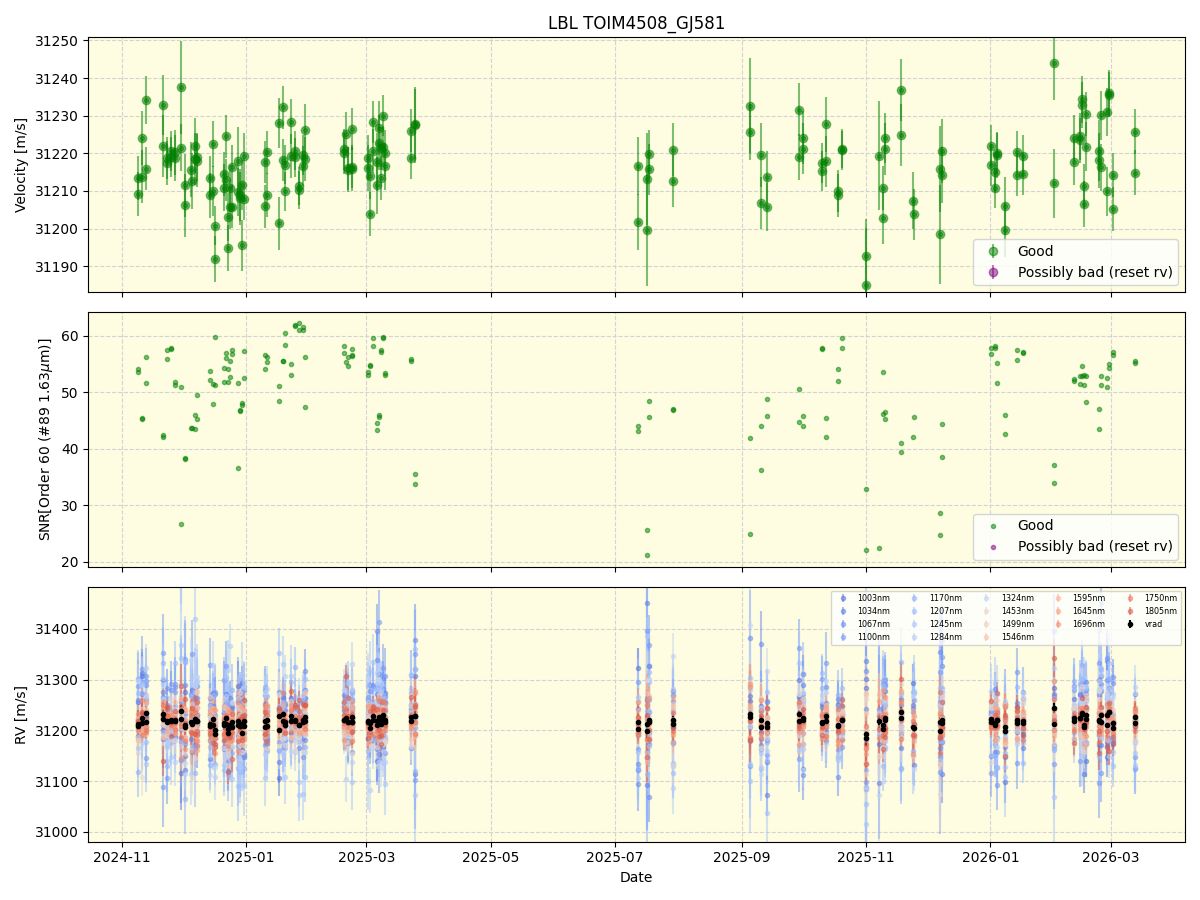
Task: Click the 31210 velocity tick label
Action: tap(58, 191)
